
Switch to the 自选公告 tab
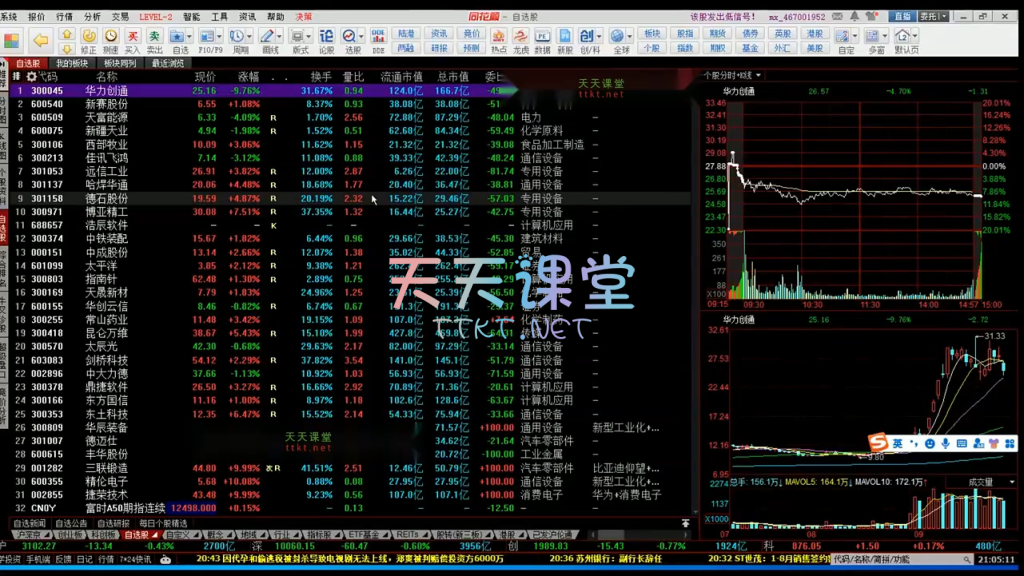point(71,523)
